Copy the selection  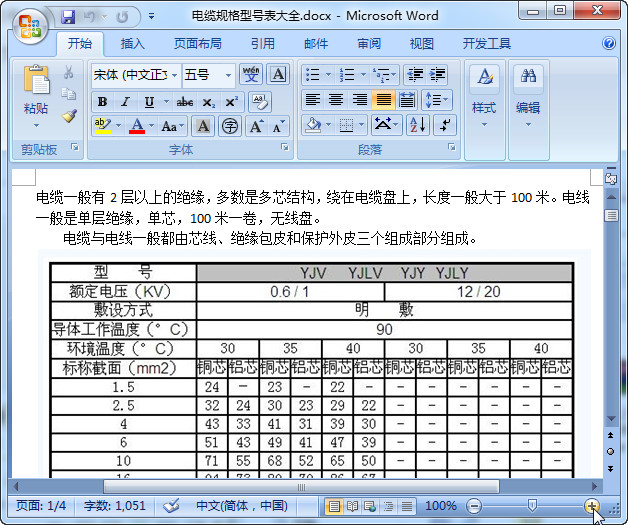[x=68, y=94]
